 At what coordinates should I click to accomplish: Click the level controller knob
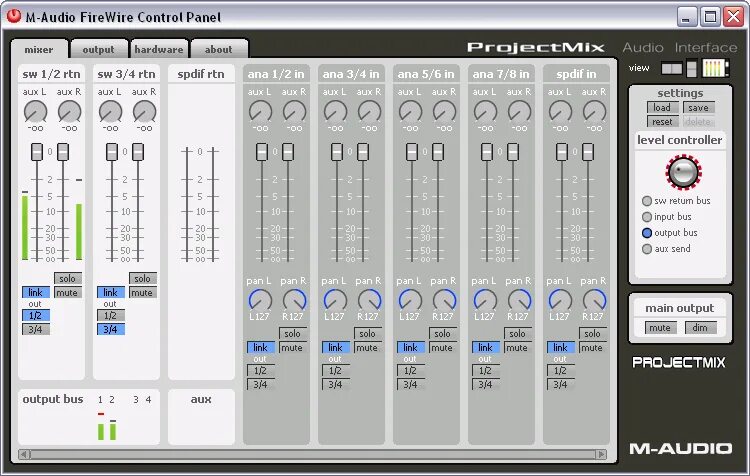coord(684,172)
